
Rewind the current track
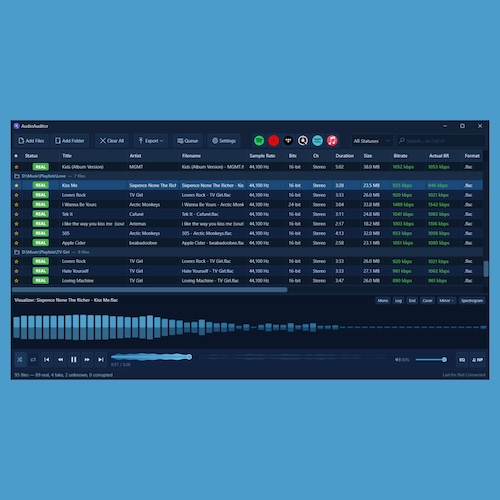[x=60, y=360]
